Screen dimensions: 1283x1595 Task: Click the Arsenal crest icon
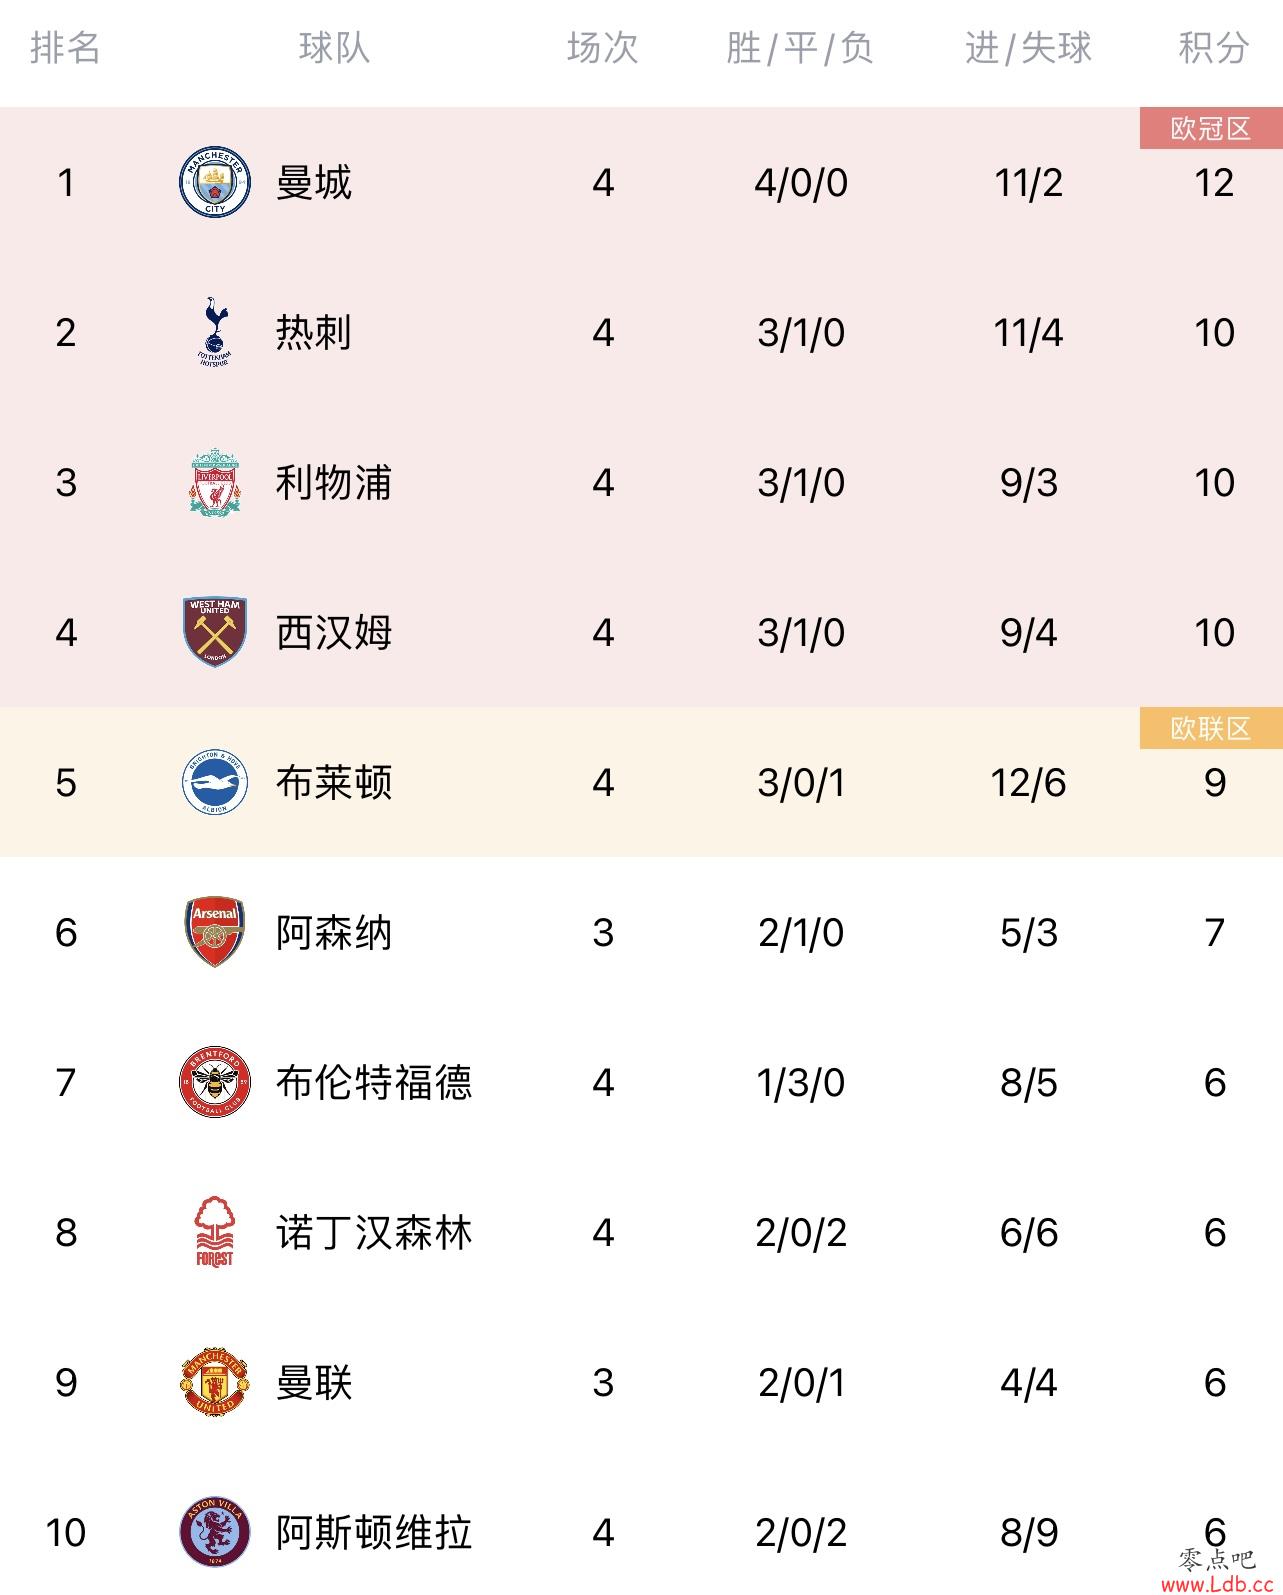(214, 932)
